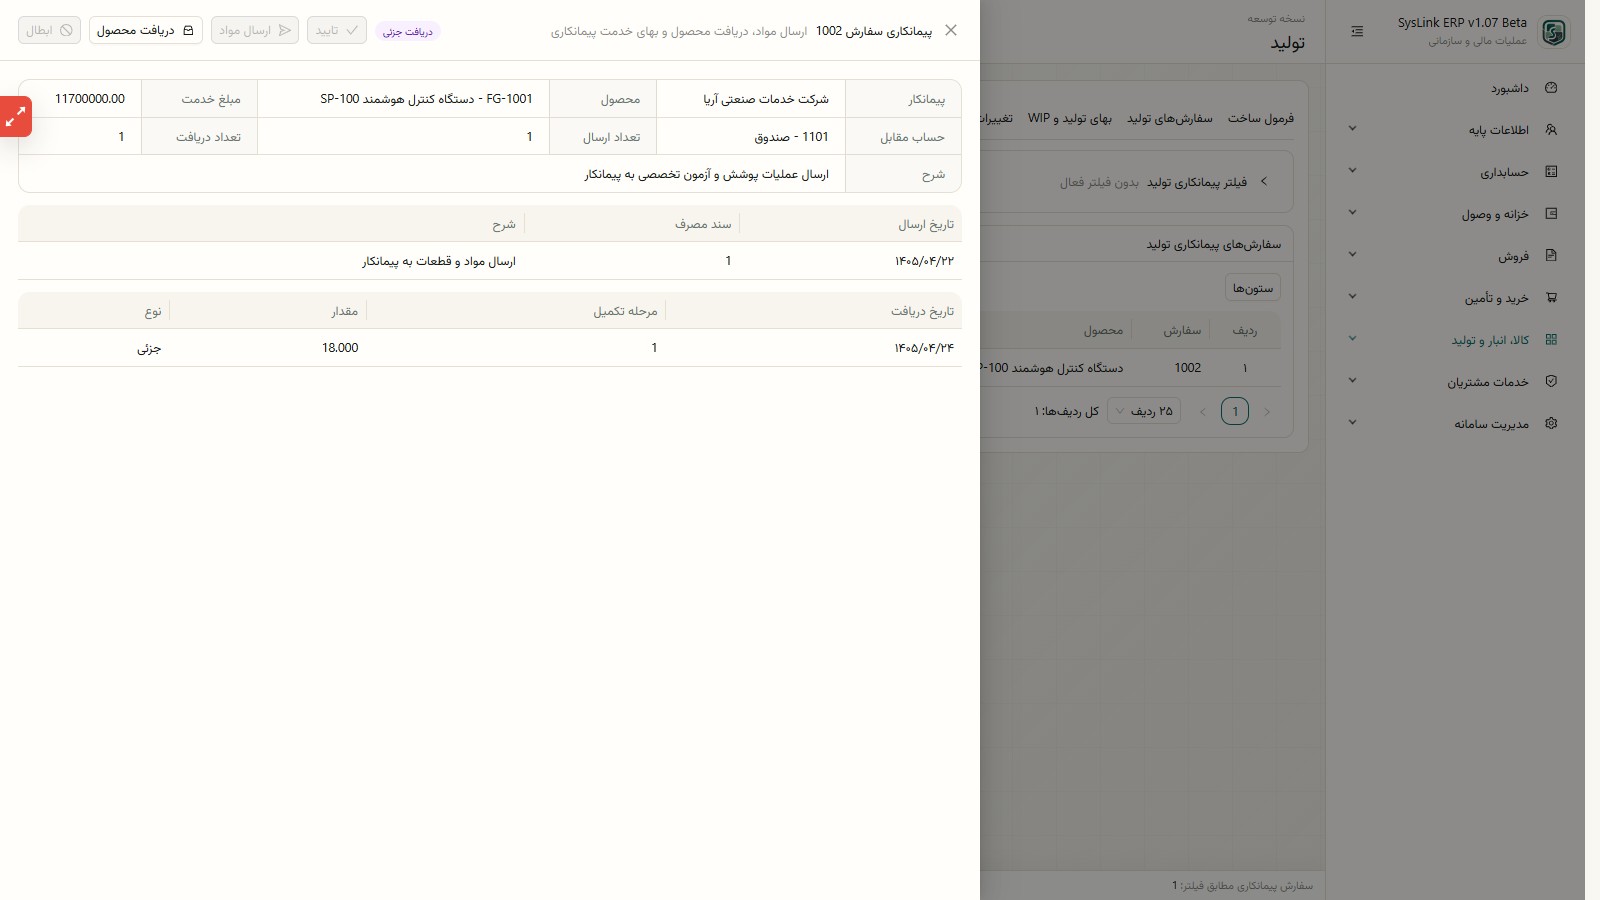Toggle the sidebar collapse menu icon
The image size is (1600, 900).
pos(1357,31)
